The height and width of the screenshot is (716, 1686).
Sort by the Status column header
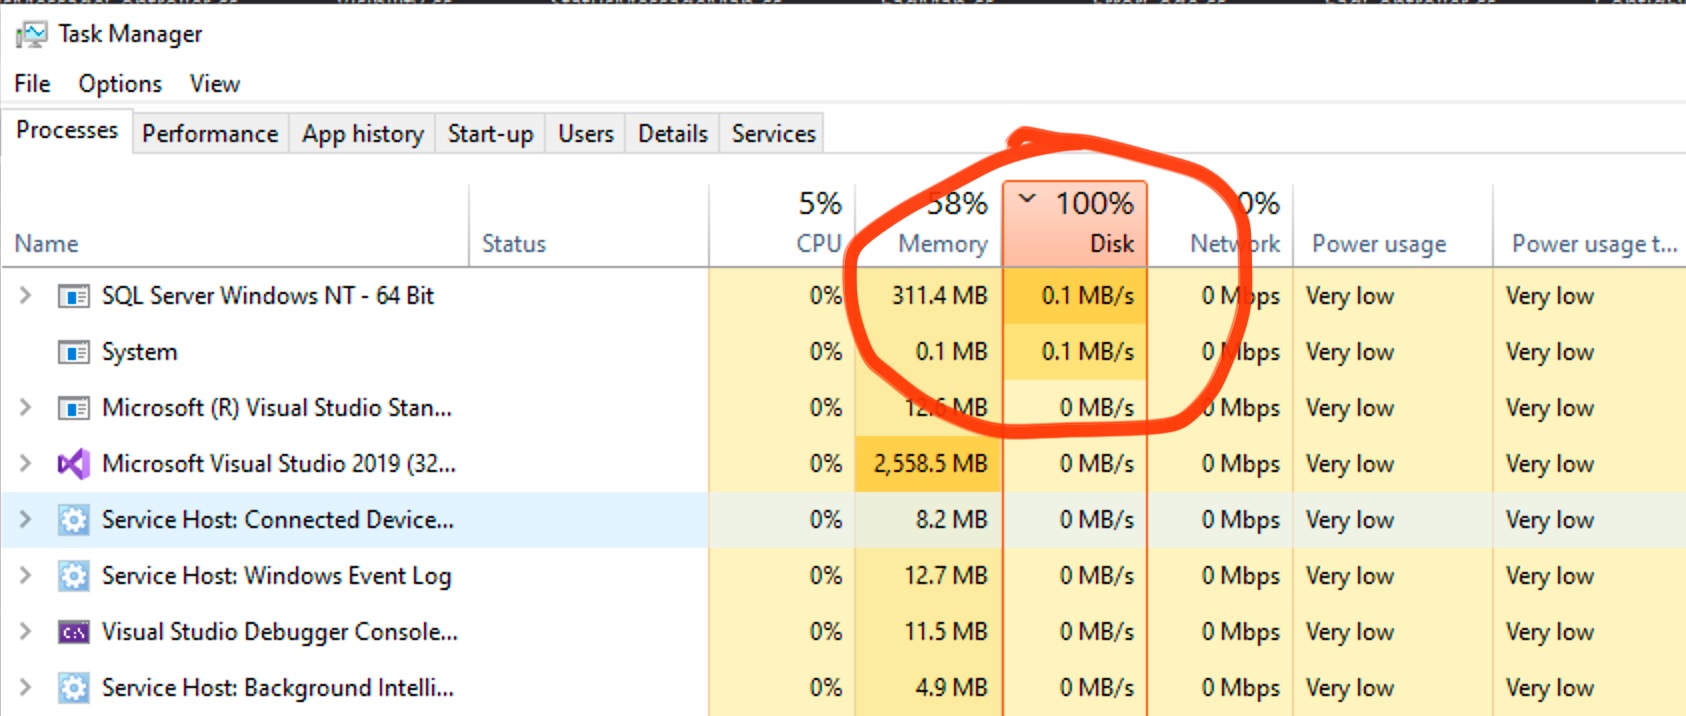(x=589, y=226)
